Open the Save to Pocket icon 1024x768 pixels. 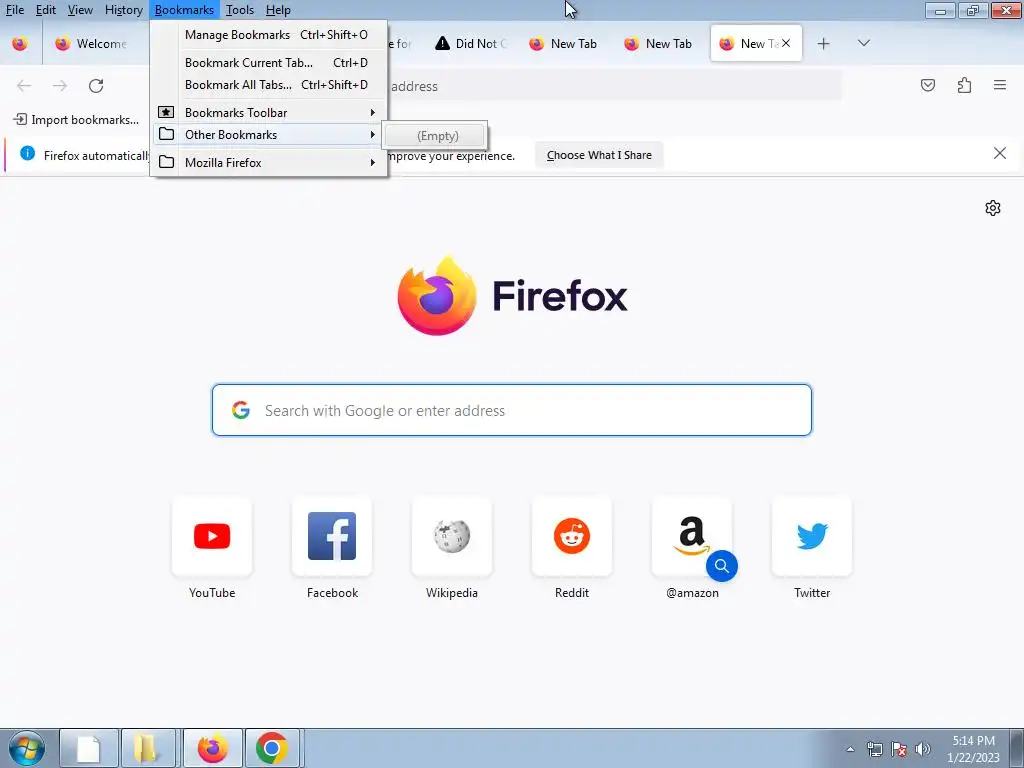[x=927, y=86]
